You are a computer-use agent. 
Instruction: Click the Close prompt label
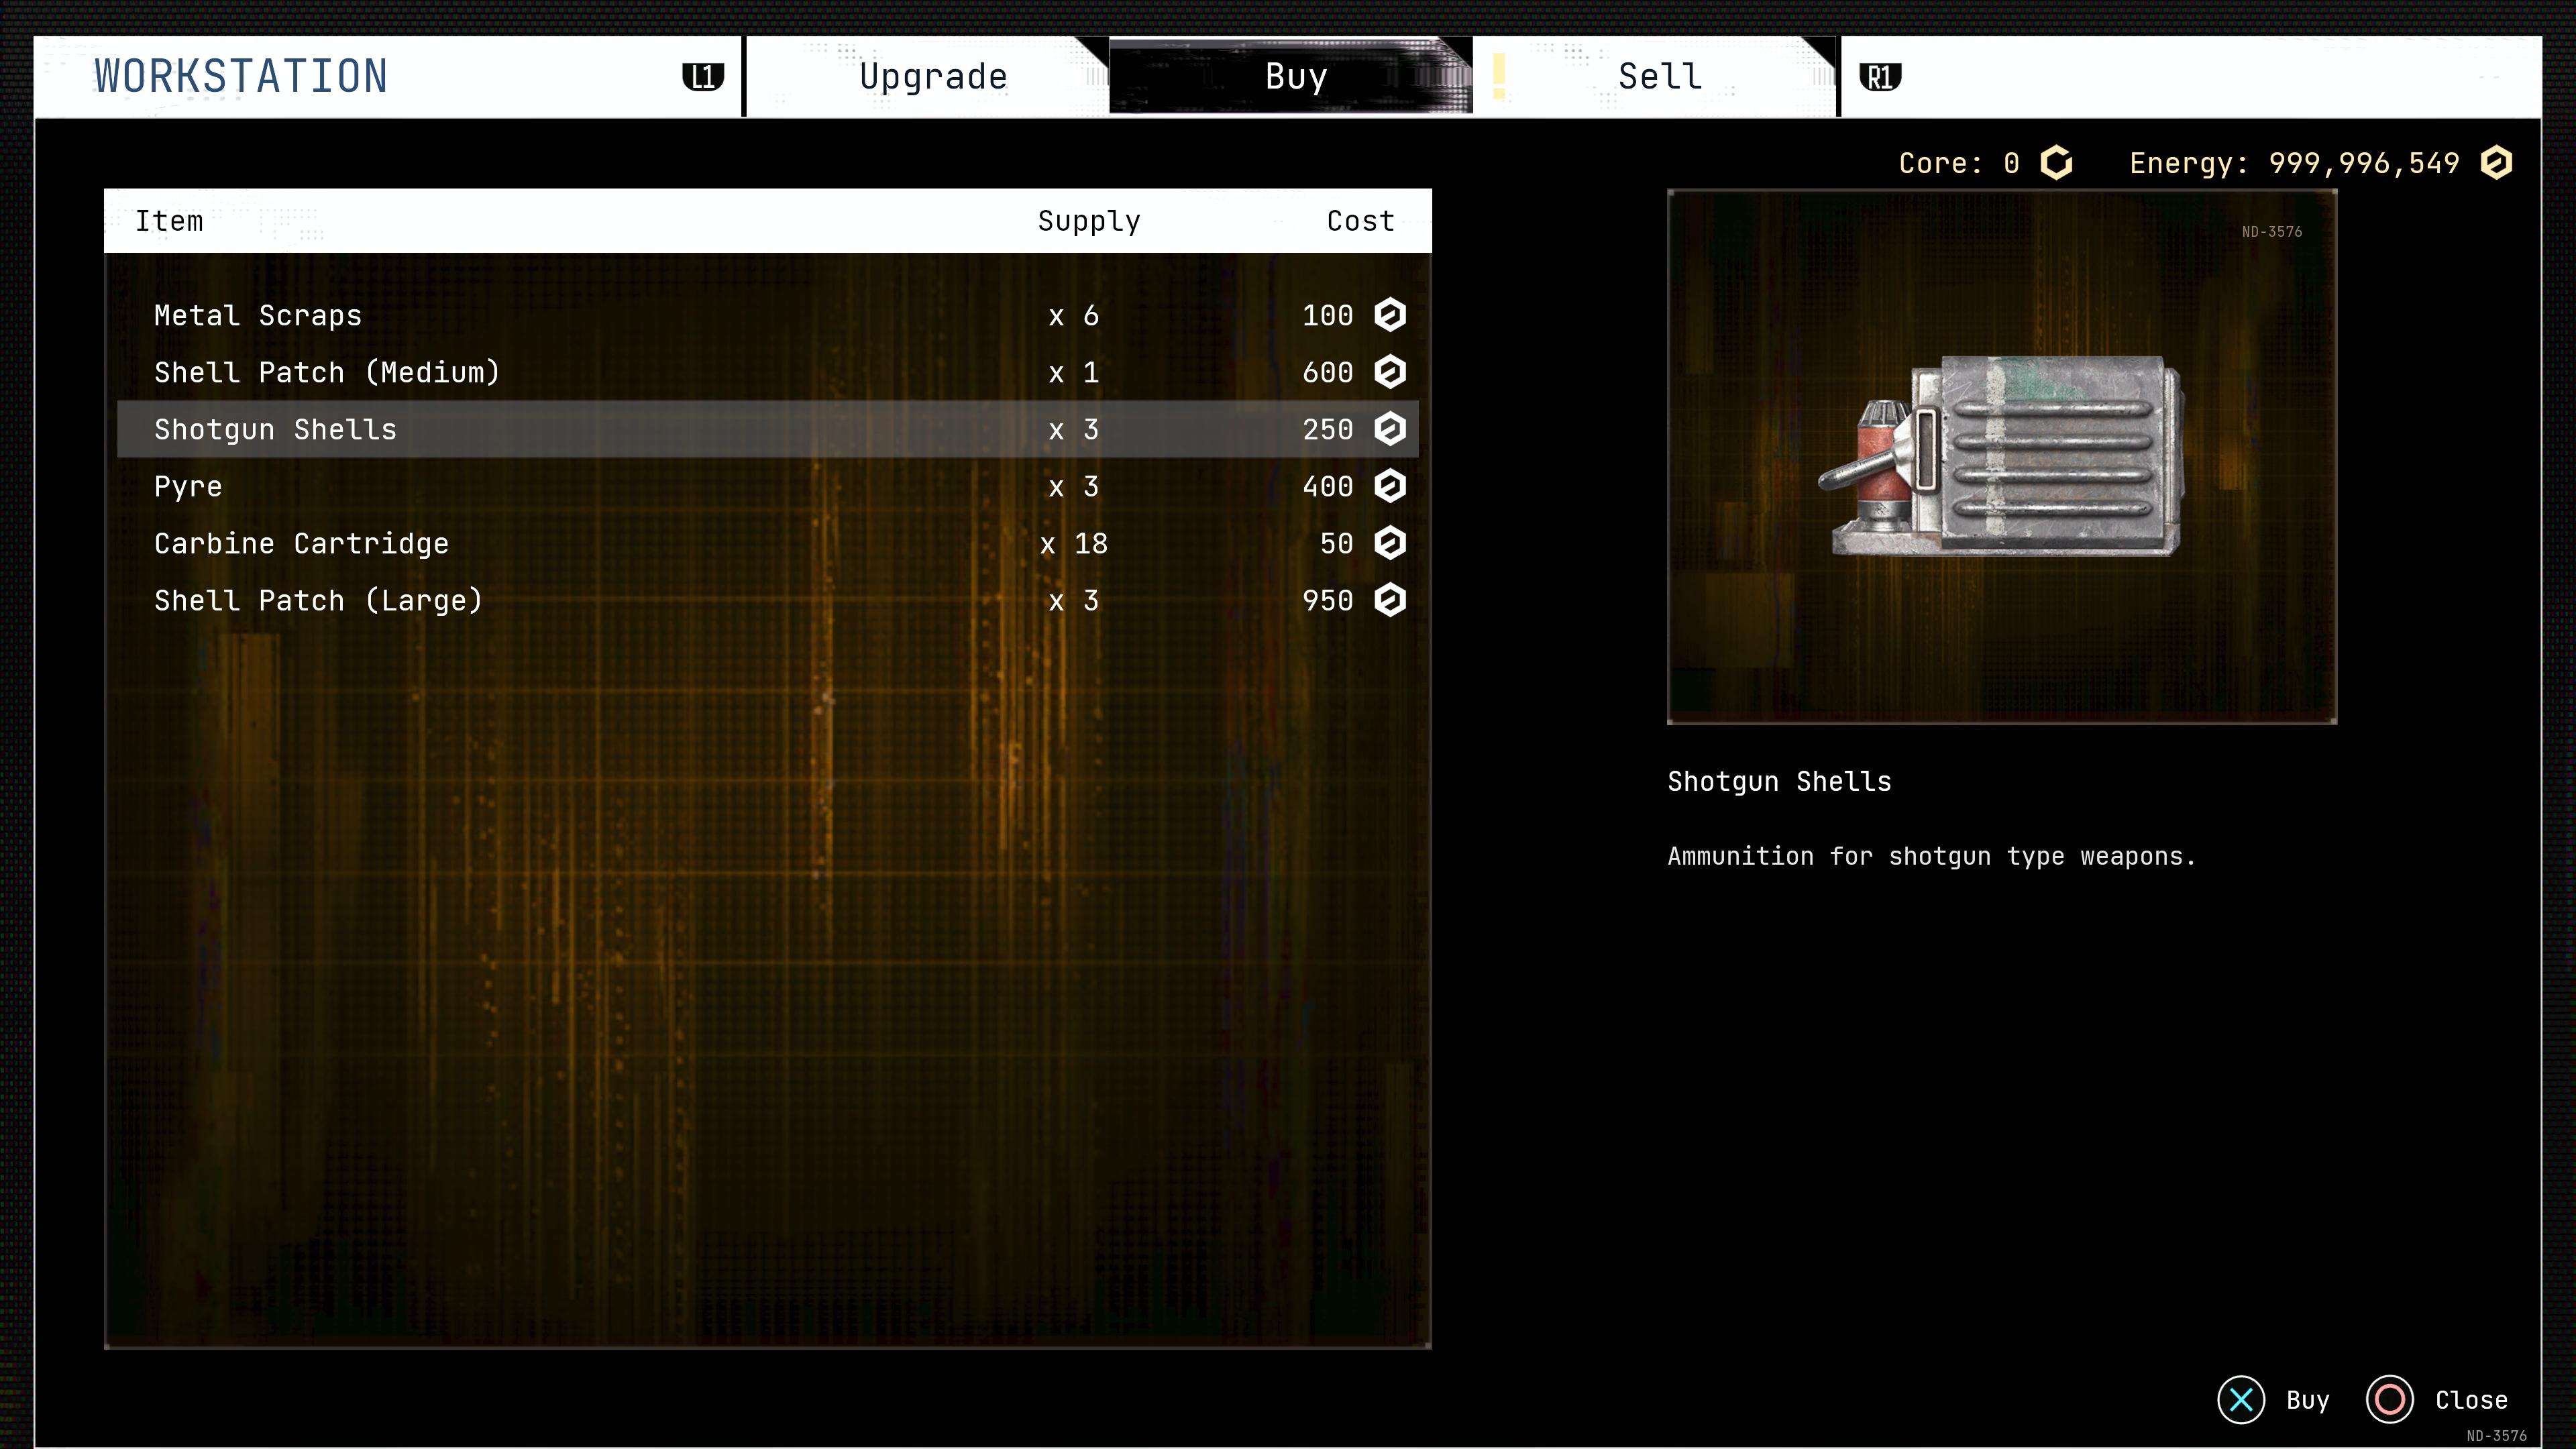(2470, 1400)
